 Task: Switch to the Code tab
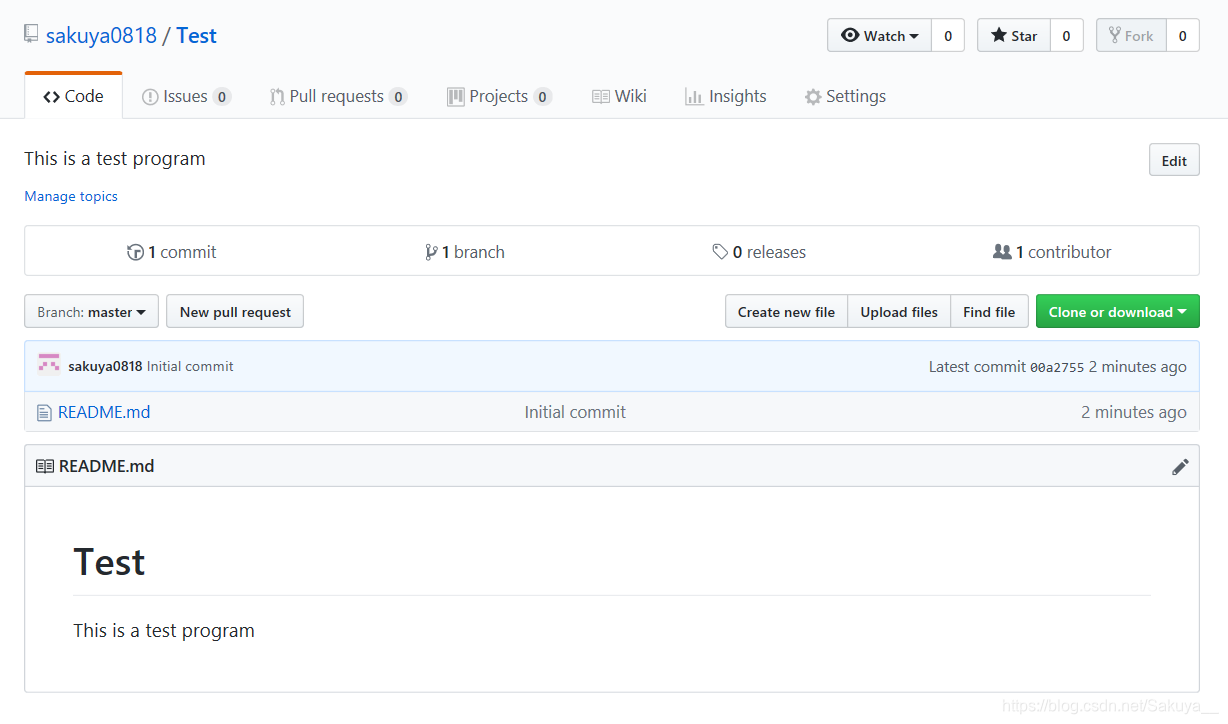73,96
